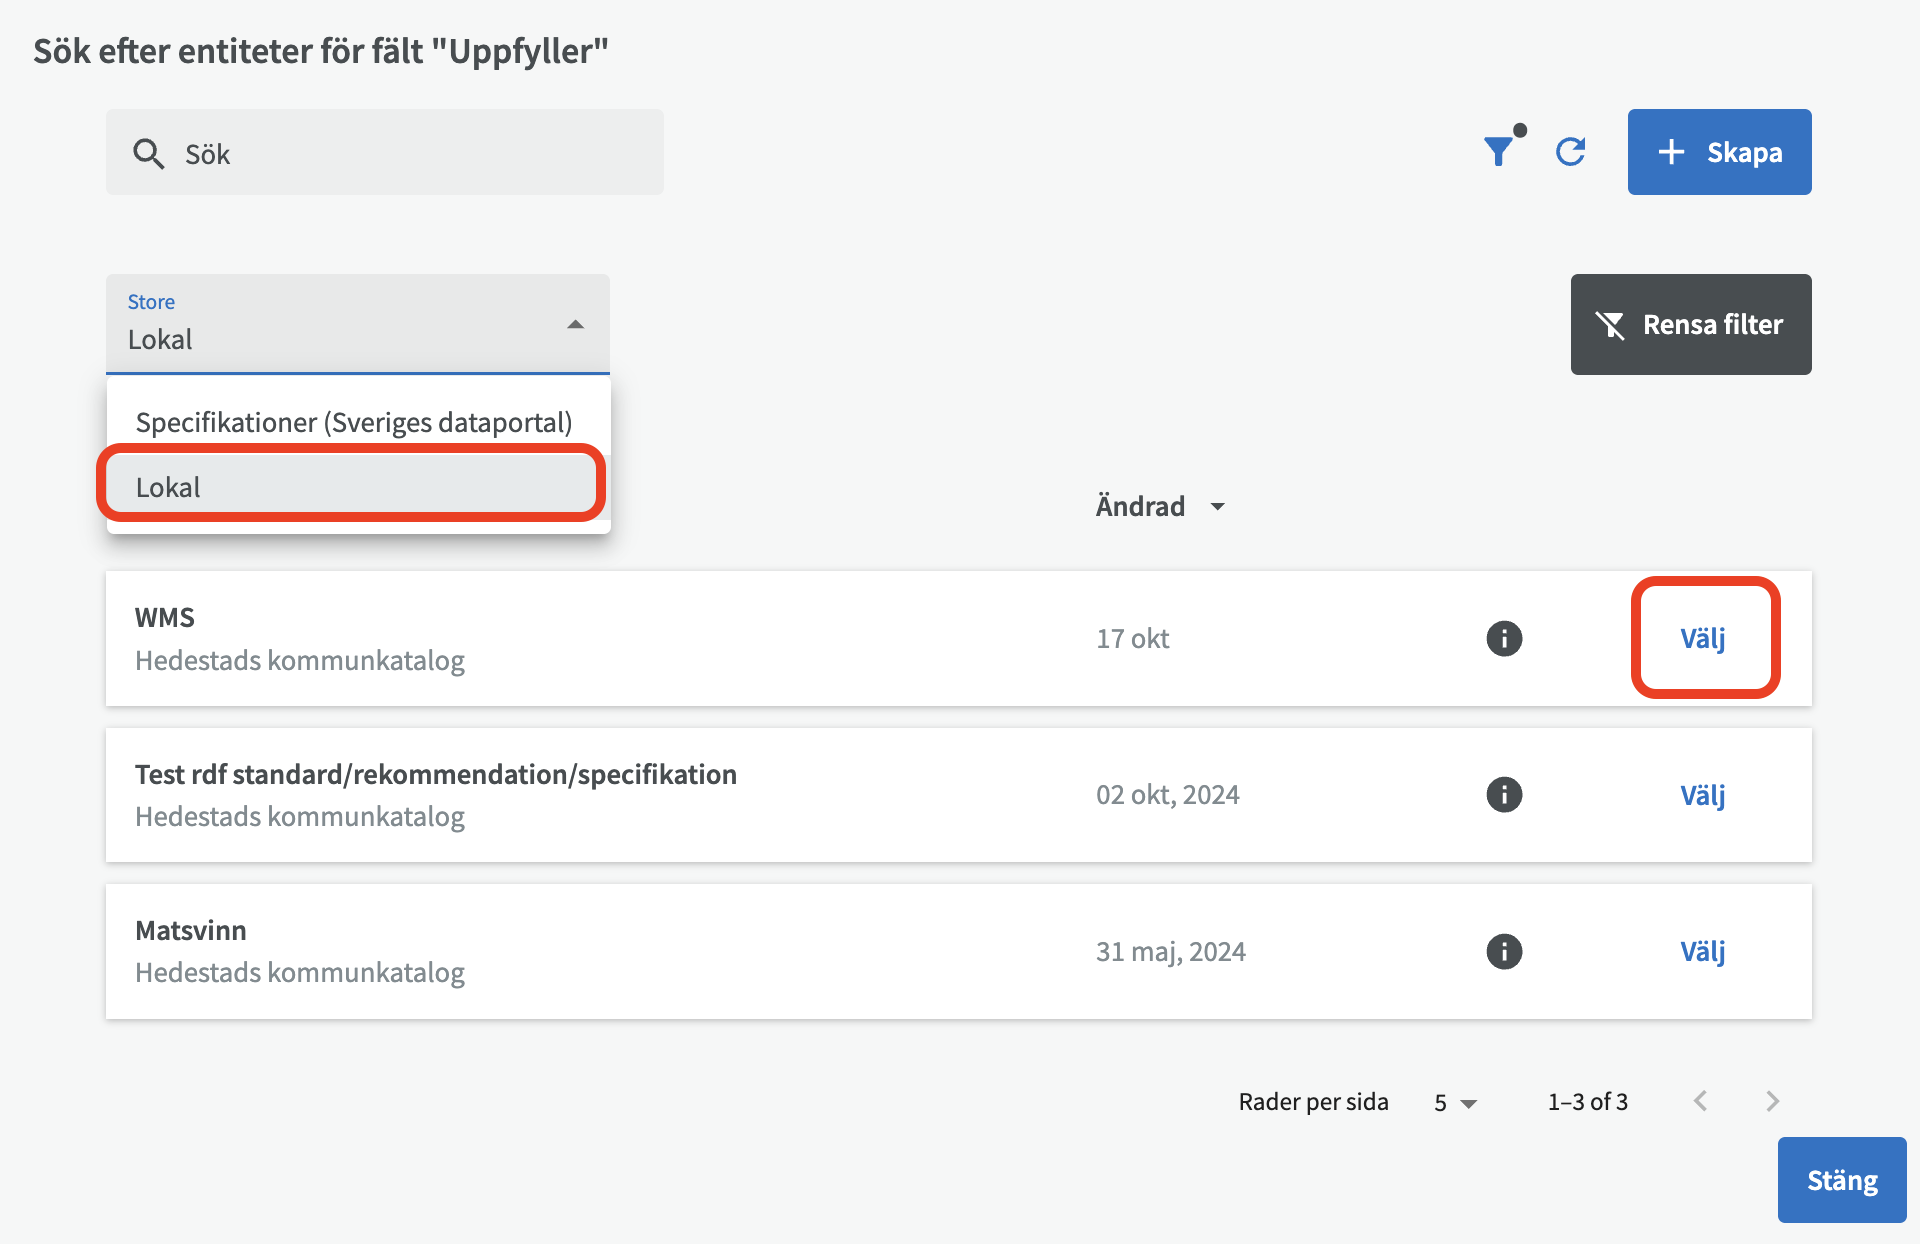Click into the Sök search field
1920x1244 pixels.
tap(400, 154)
